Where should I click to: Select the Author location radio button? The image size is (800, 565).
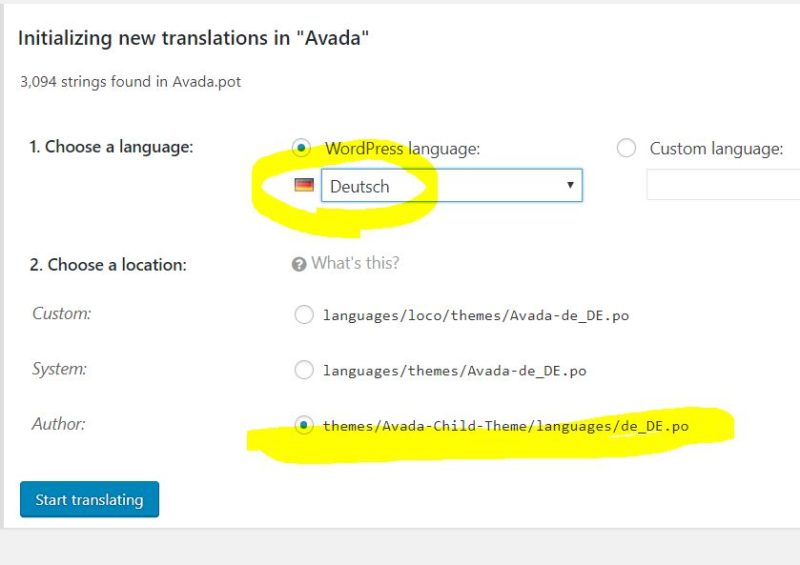[x=304, y=425]
